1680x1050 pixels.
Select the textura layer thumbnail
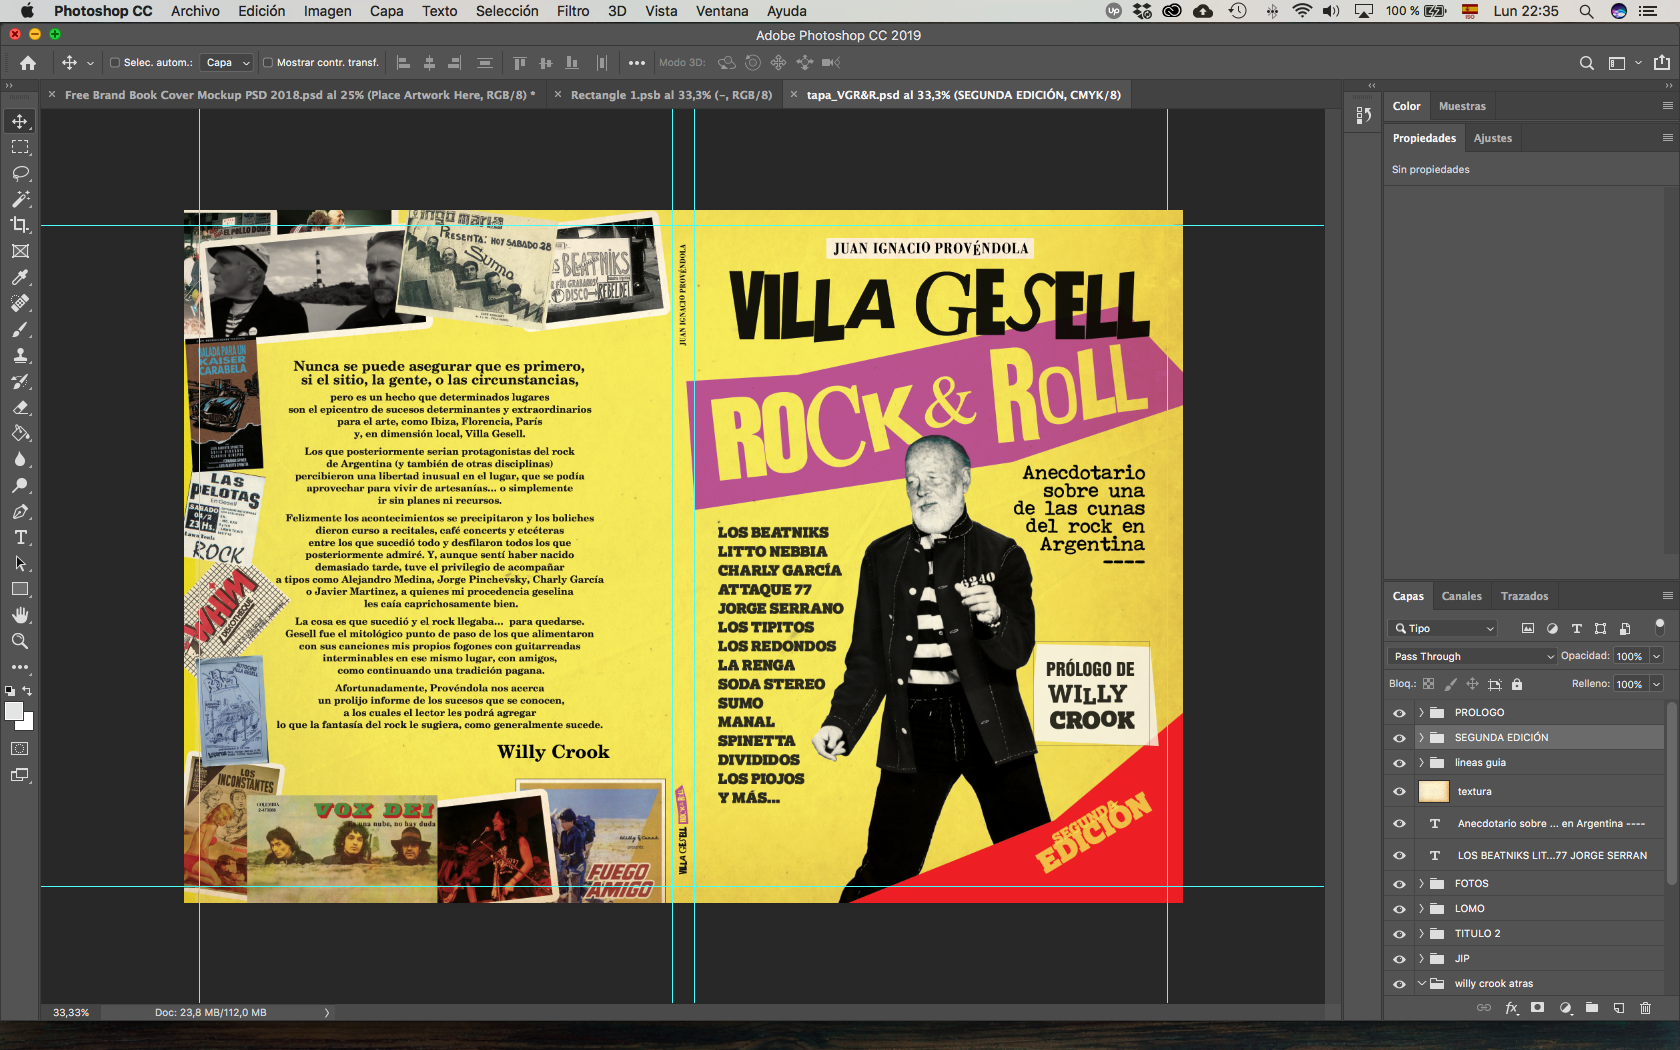coord(1434,791)
